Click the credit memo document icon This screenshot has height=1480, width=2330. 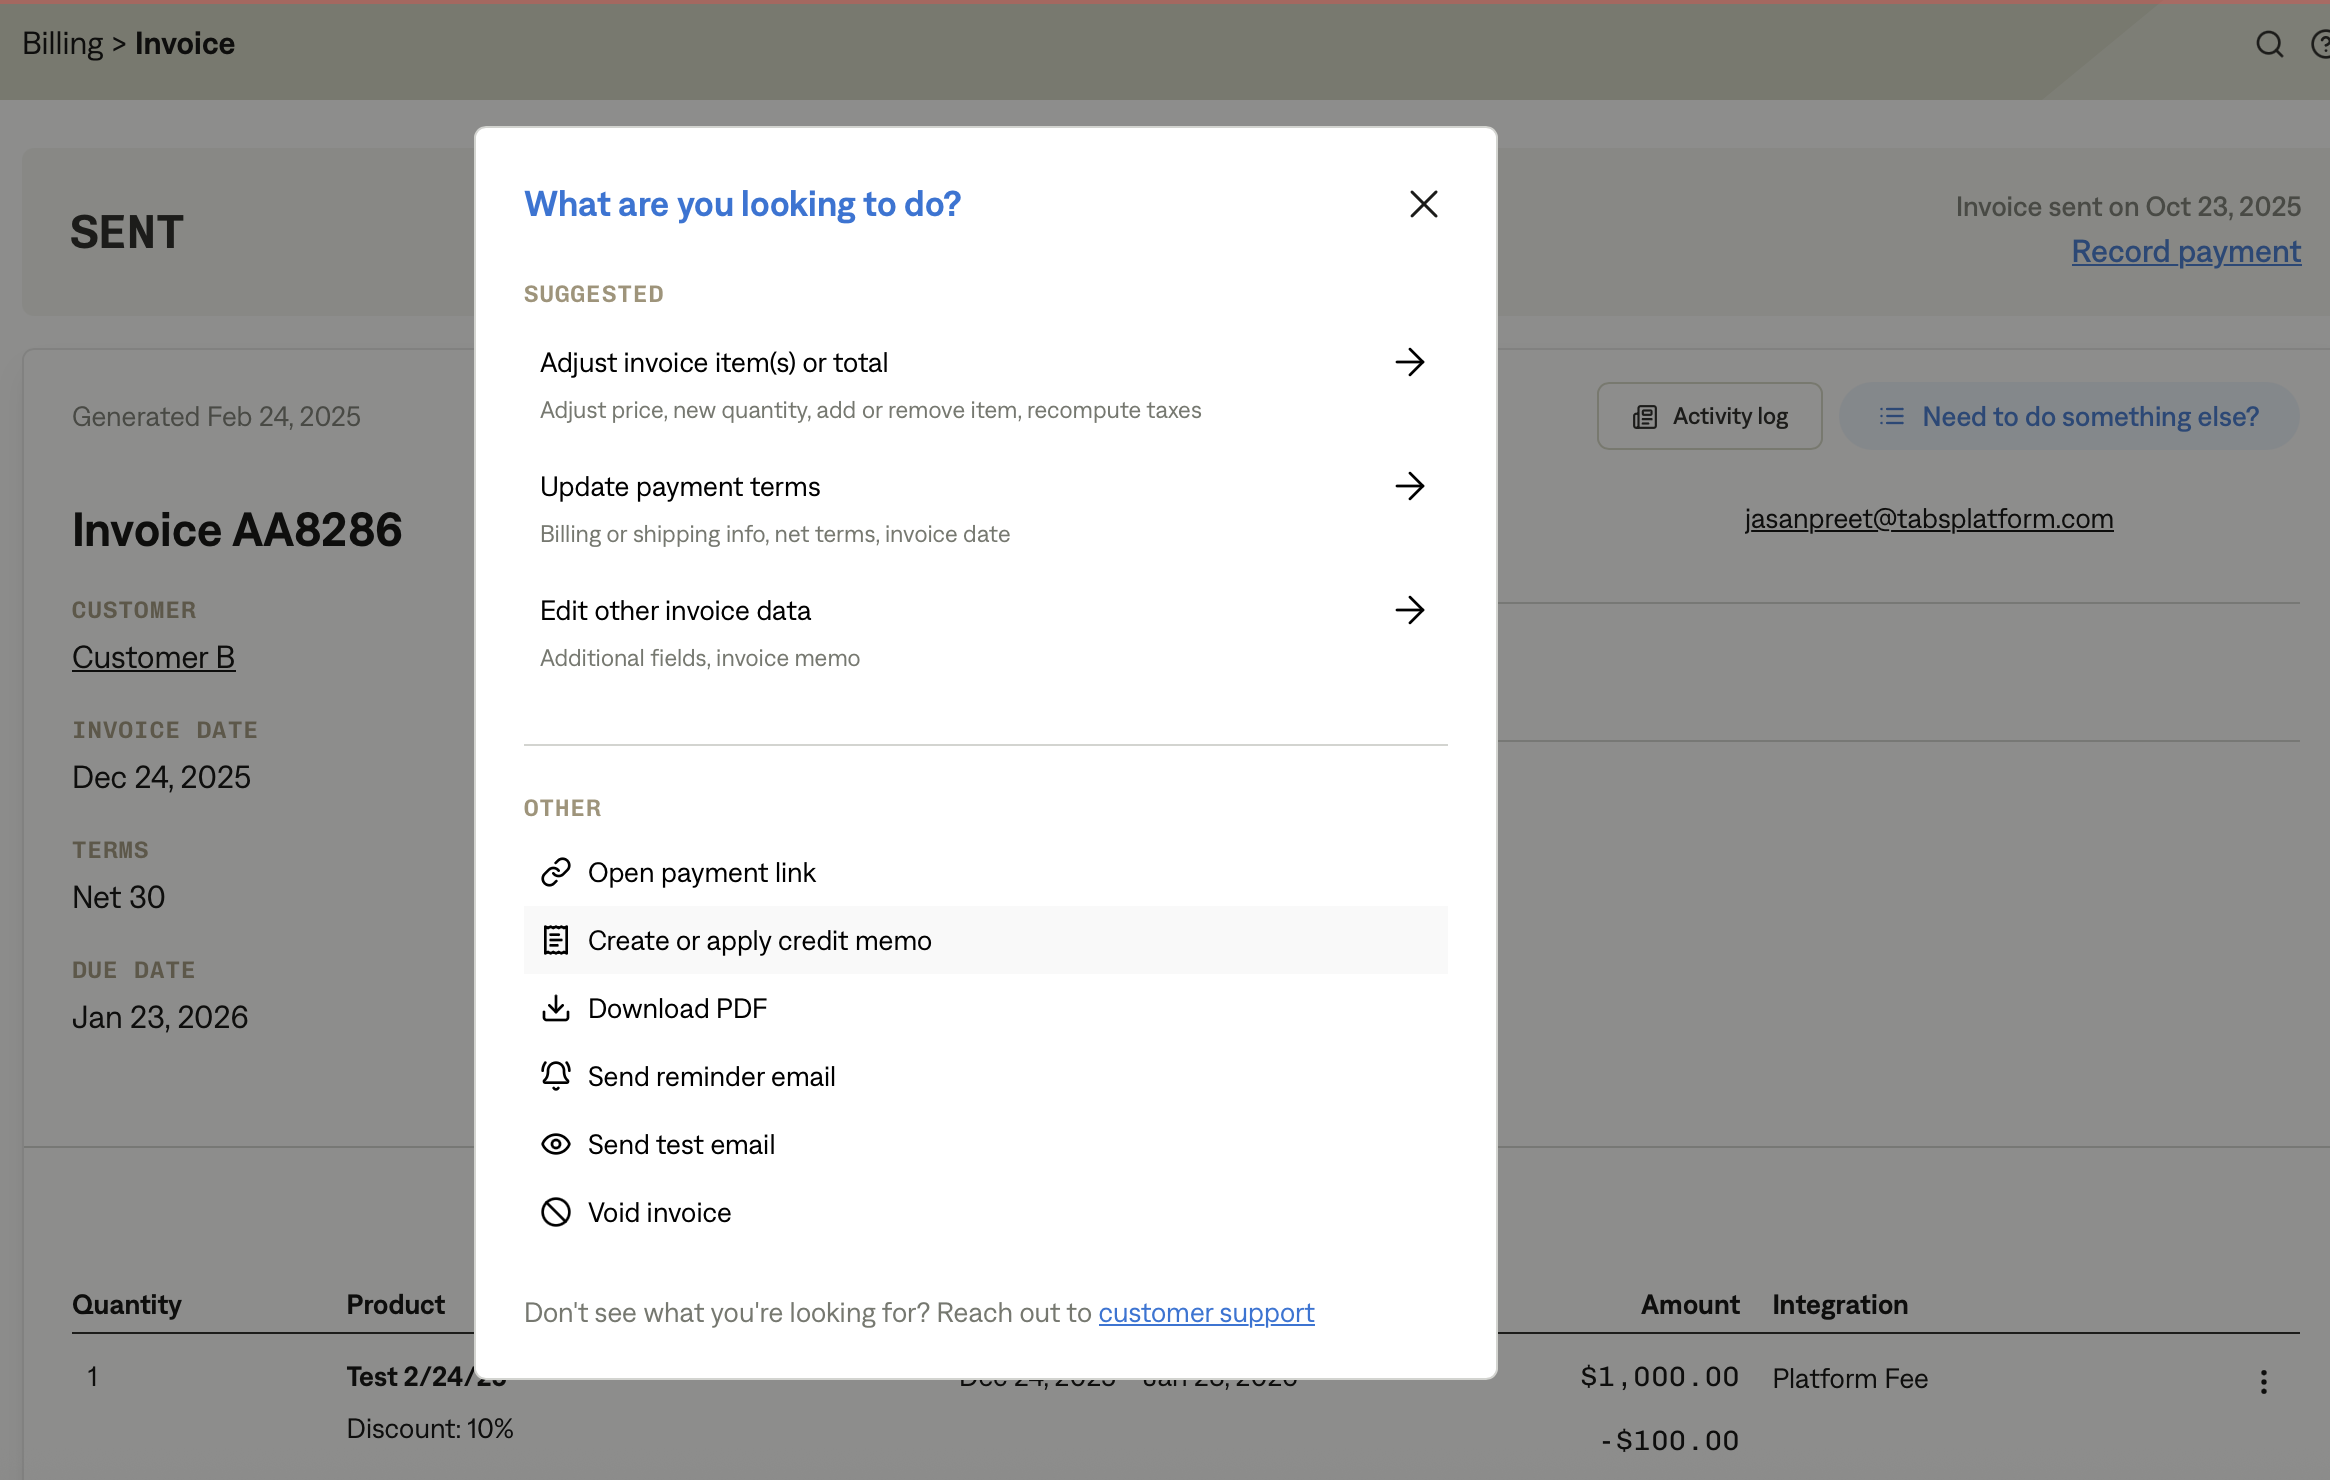tap(555, 940)
